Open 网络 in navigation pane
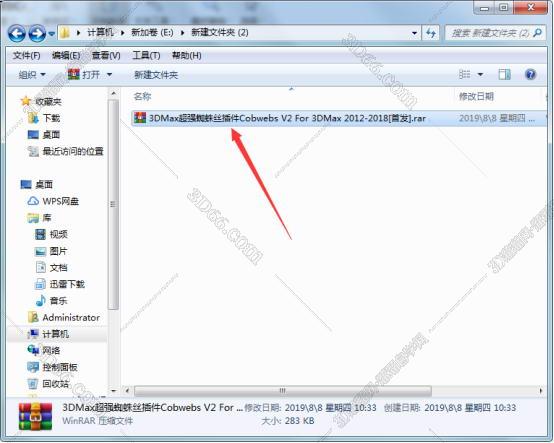Screen dimensions: 554x443 [51, 350]
